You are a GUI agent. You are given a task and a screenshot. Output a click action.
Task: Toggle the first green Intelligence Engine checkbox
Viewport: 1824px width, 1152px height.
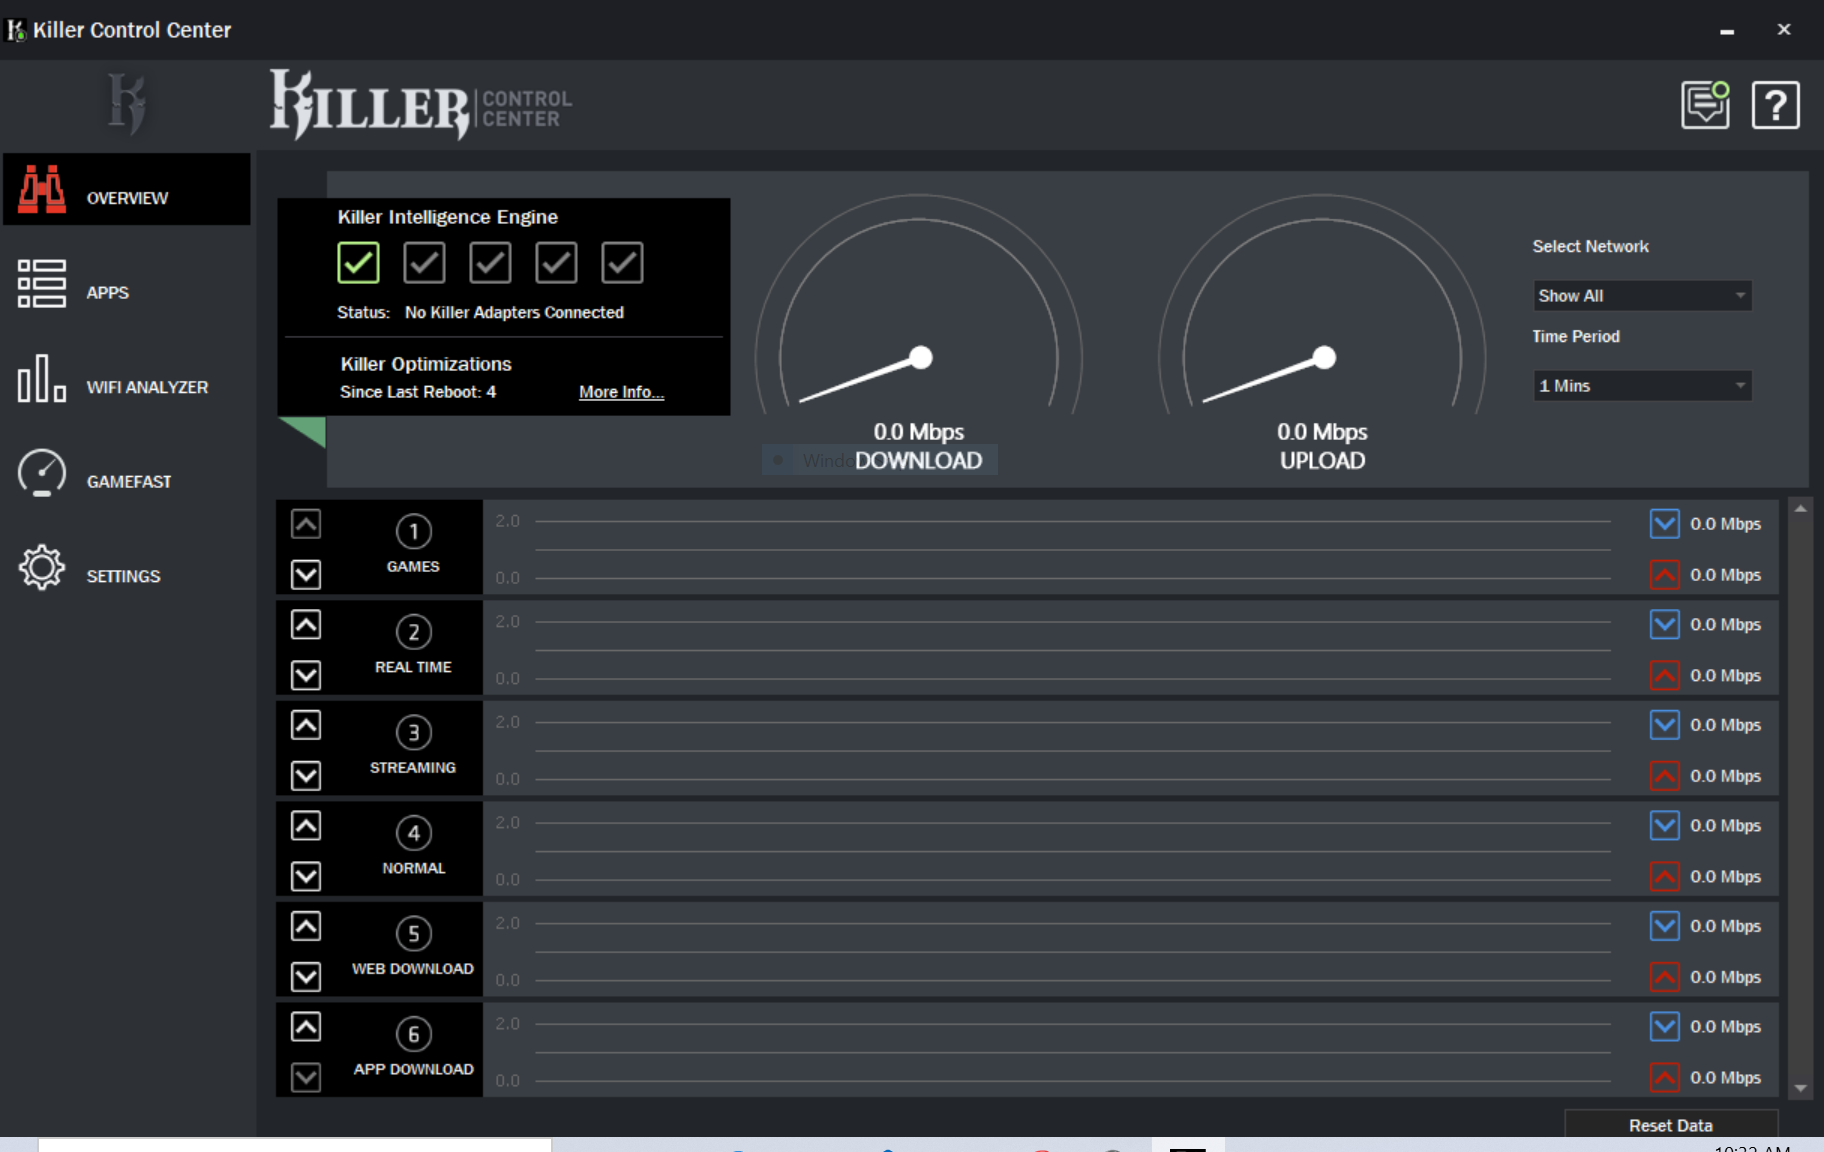(358, 263)
